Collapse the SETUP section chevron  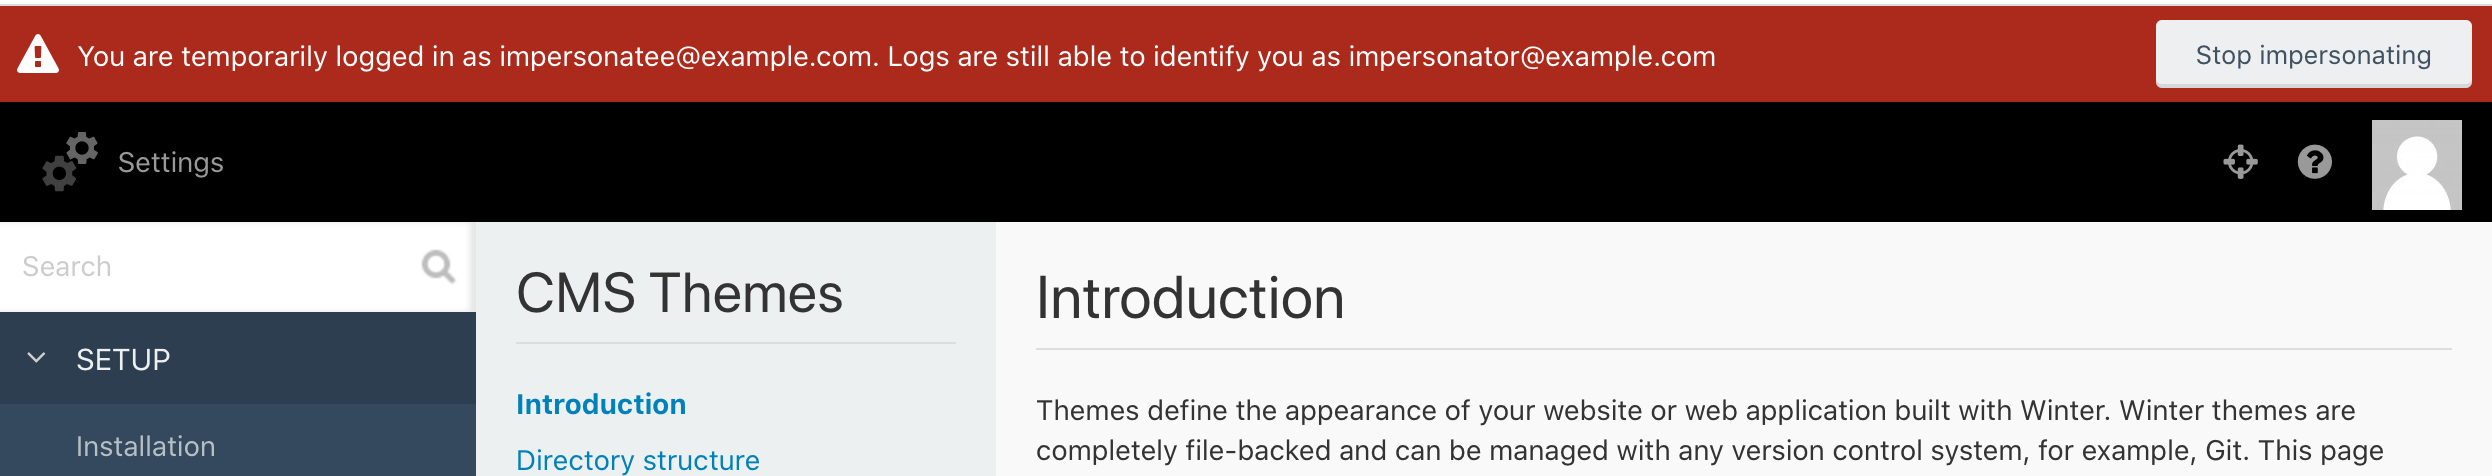click(x=36, y=358)
